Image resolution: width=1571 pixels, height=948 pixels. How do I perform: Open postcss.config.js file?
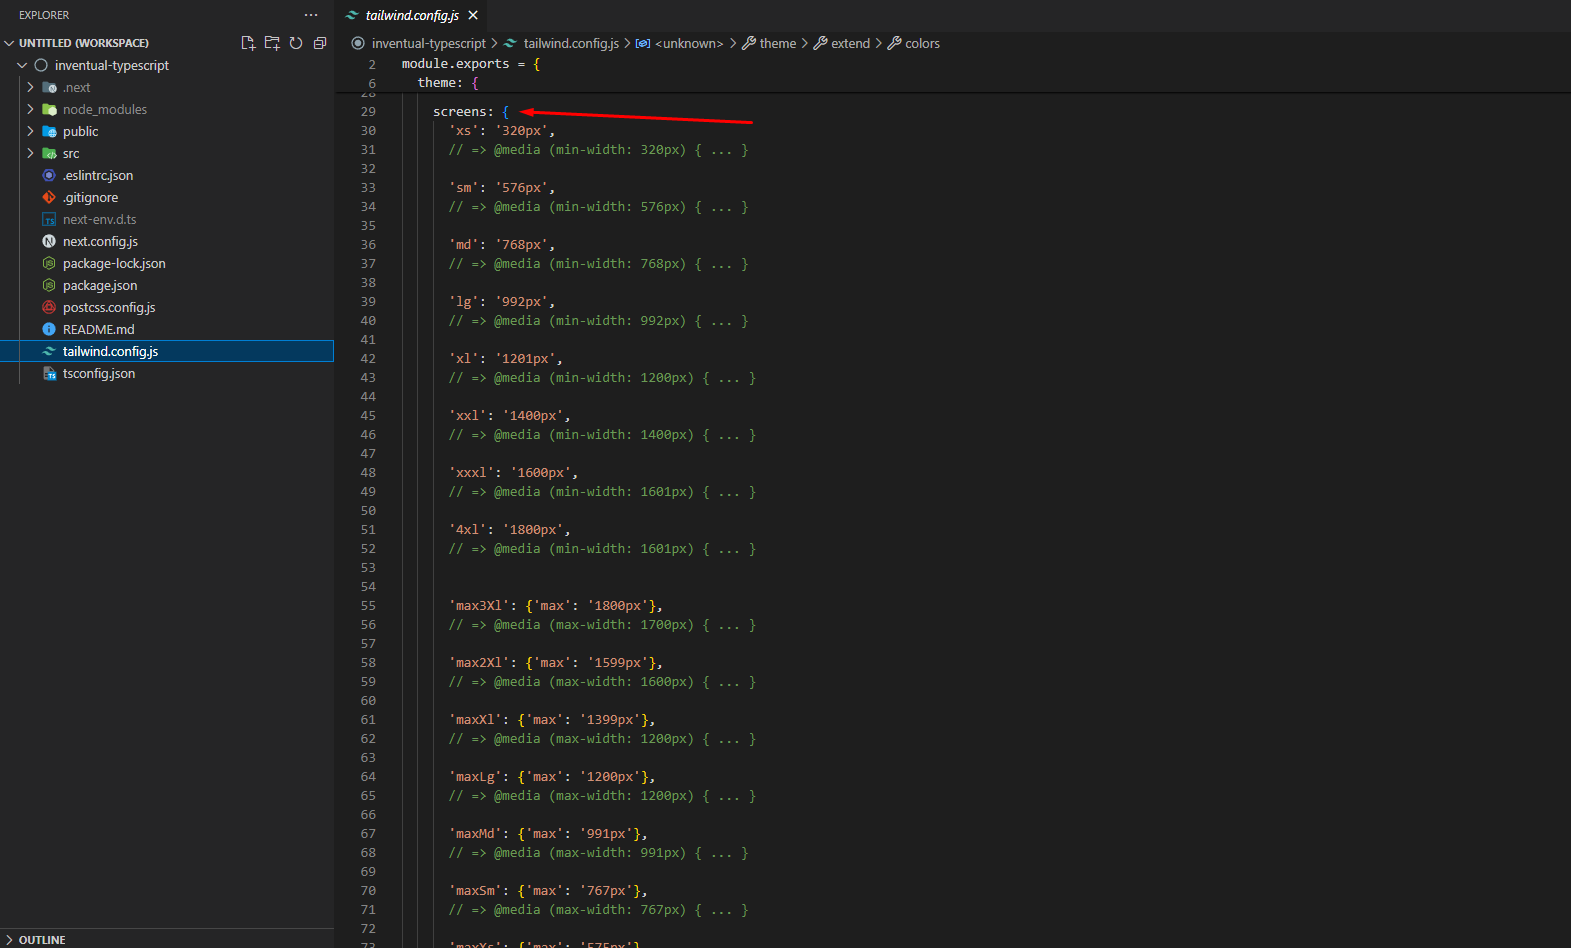109,307
